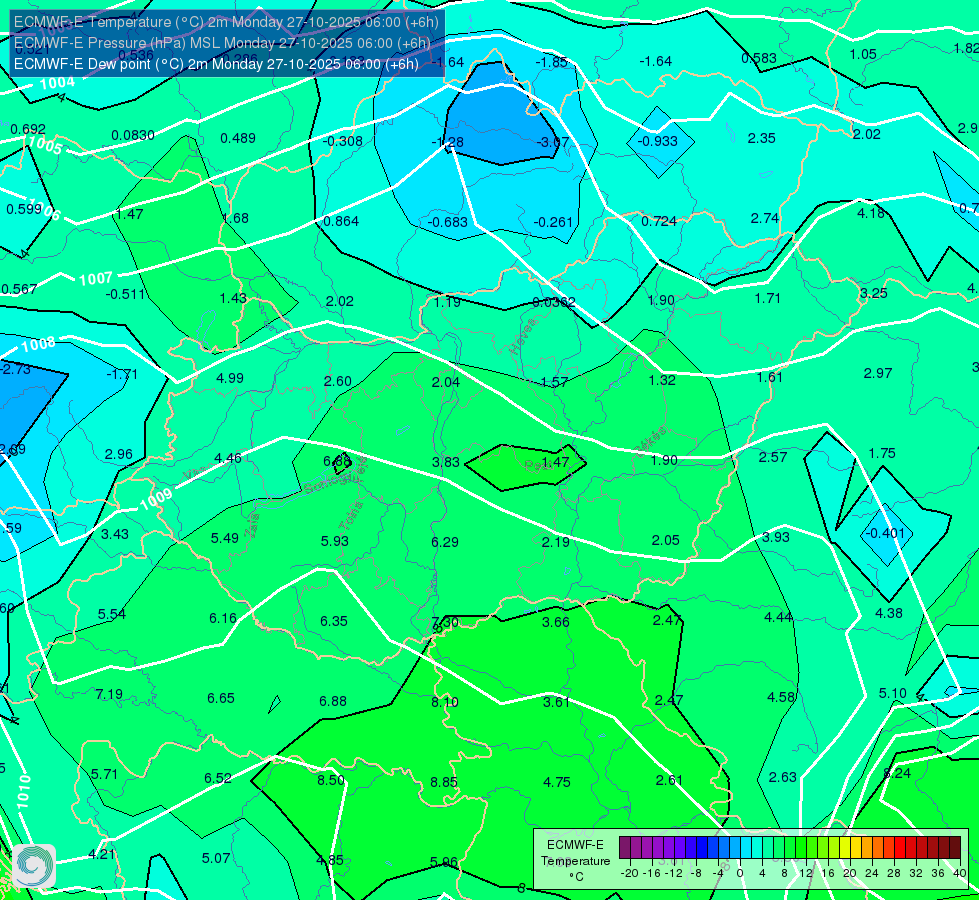Screen dimensions: 979x900
Task: Click the 1008 isobar label
Action: pos(38,344)
